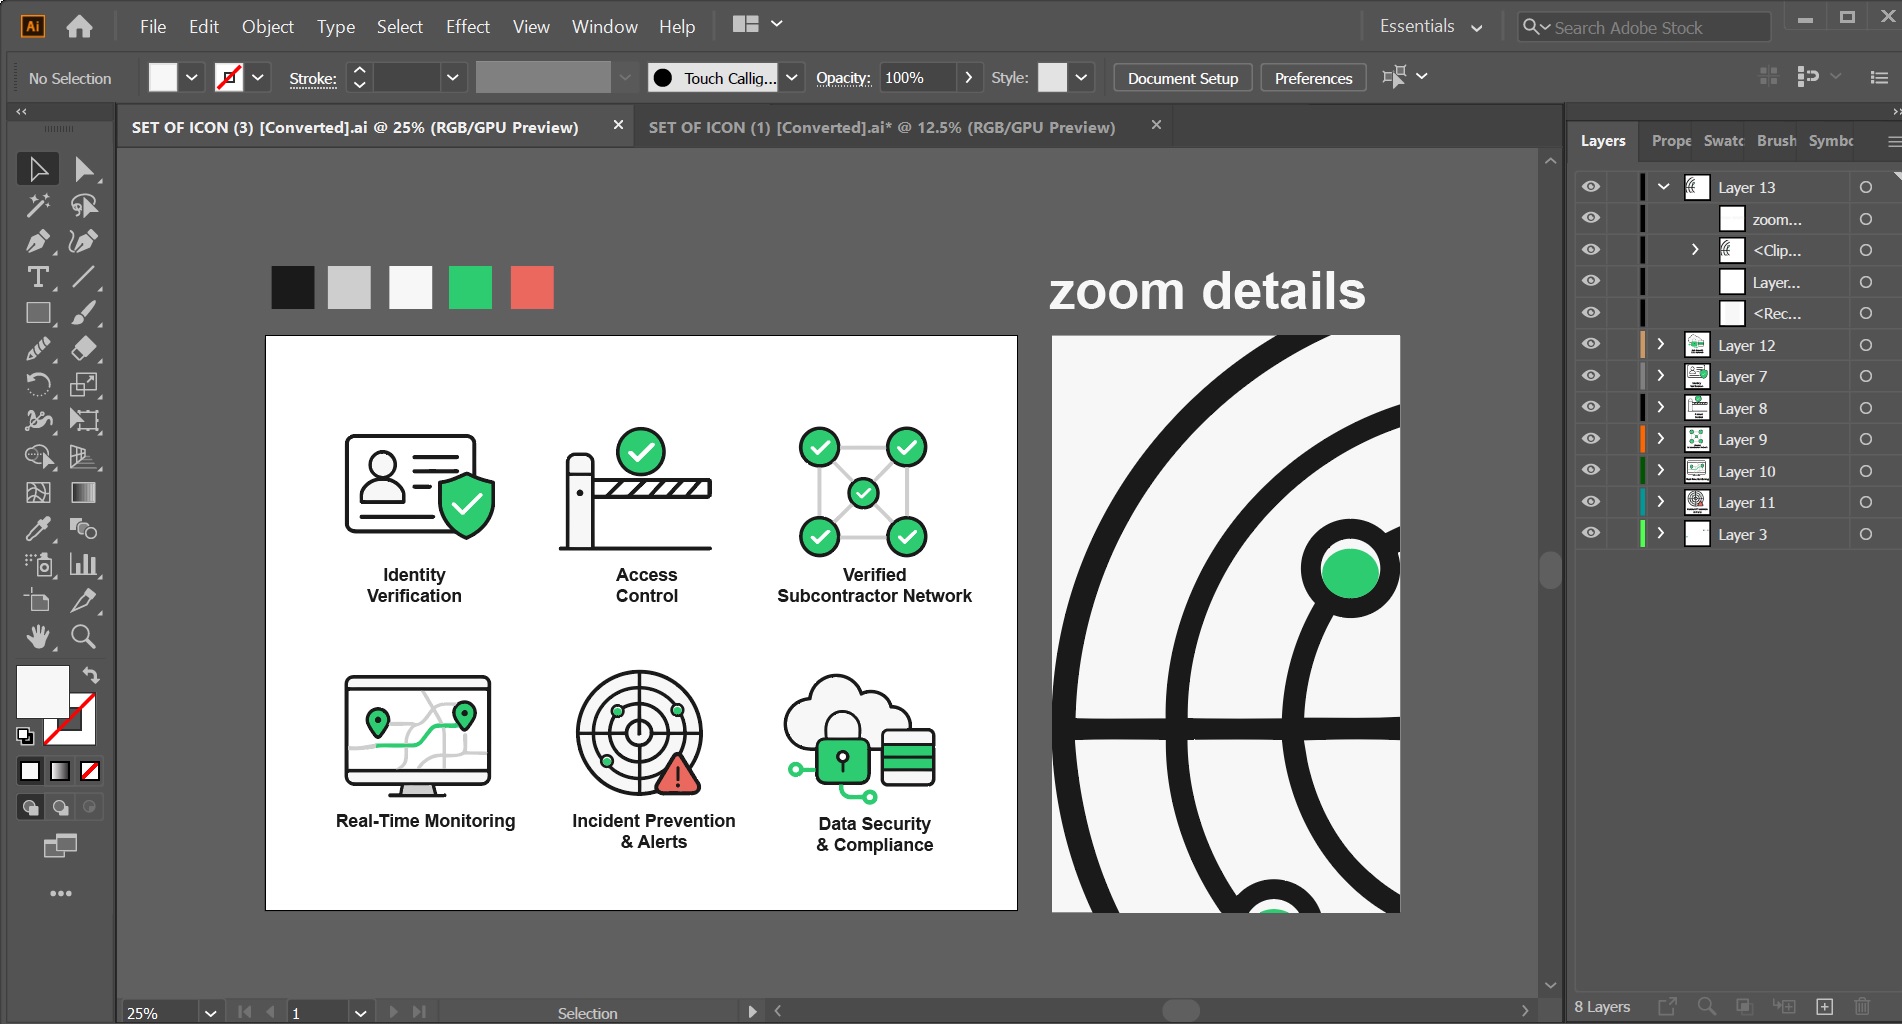
Task: Select the Hand tool
Action: tap(37, 636)
